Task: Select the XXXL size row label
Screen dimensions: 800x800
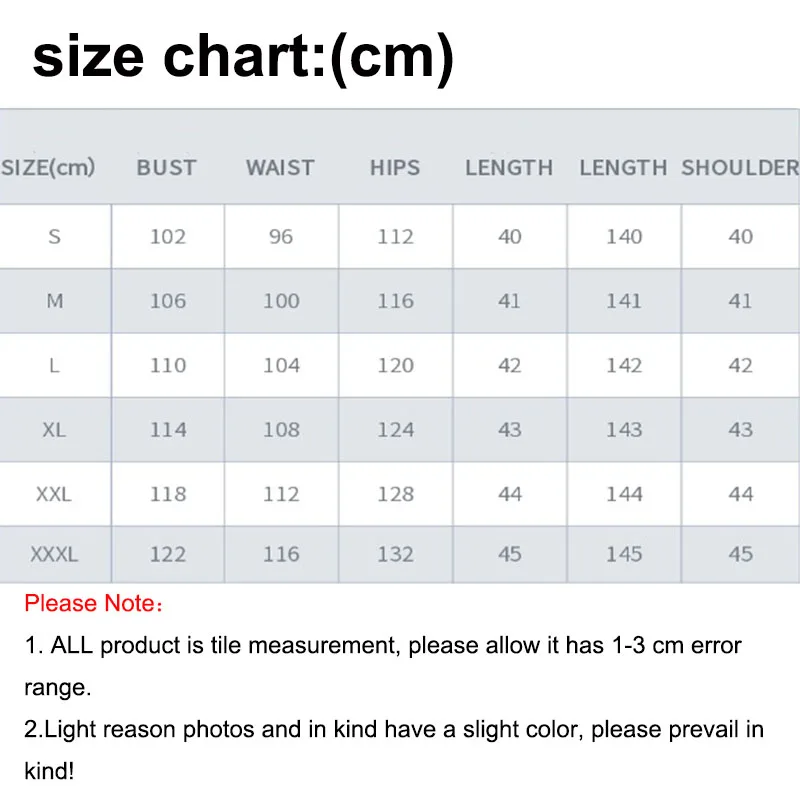Action: point(54,554)
